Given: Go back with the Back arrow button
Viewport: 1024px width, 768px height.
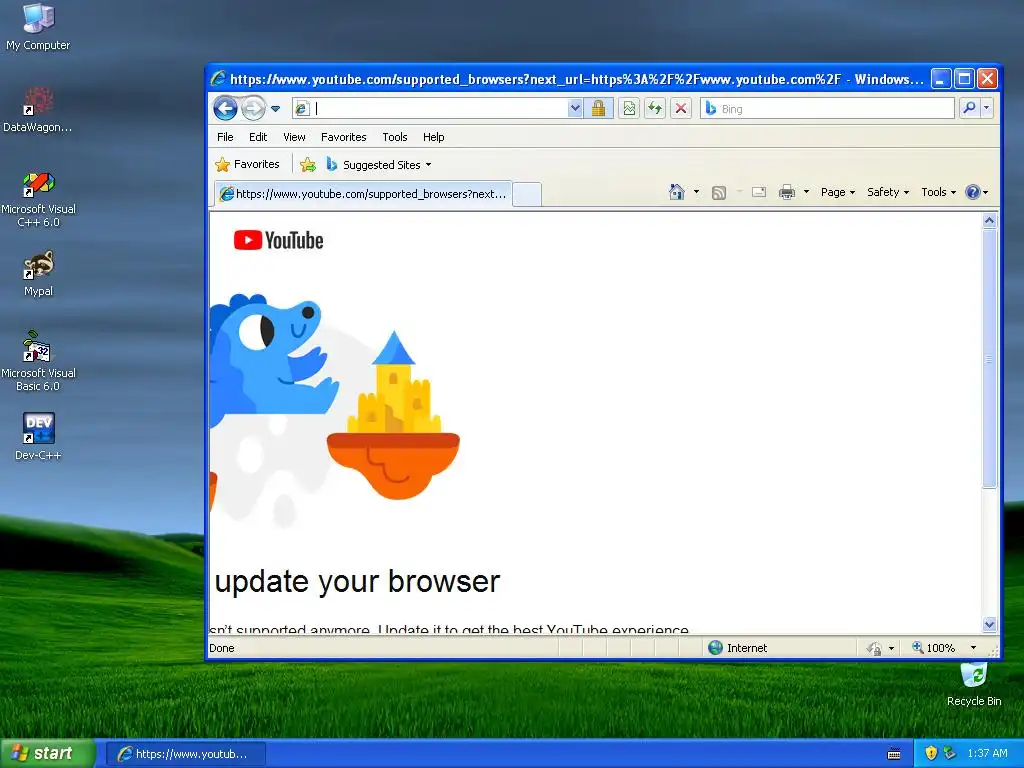Looking at the screenshot, I should [225, 108].
